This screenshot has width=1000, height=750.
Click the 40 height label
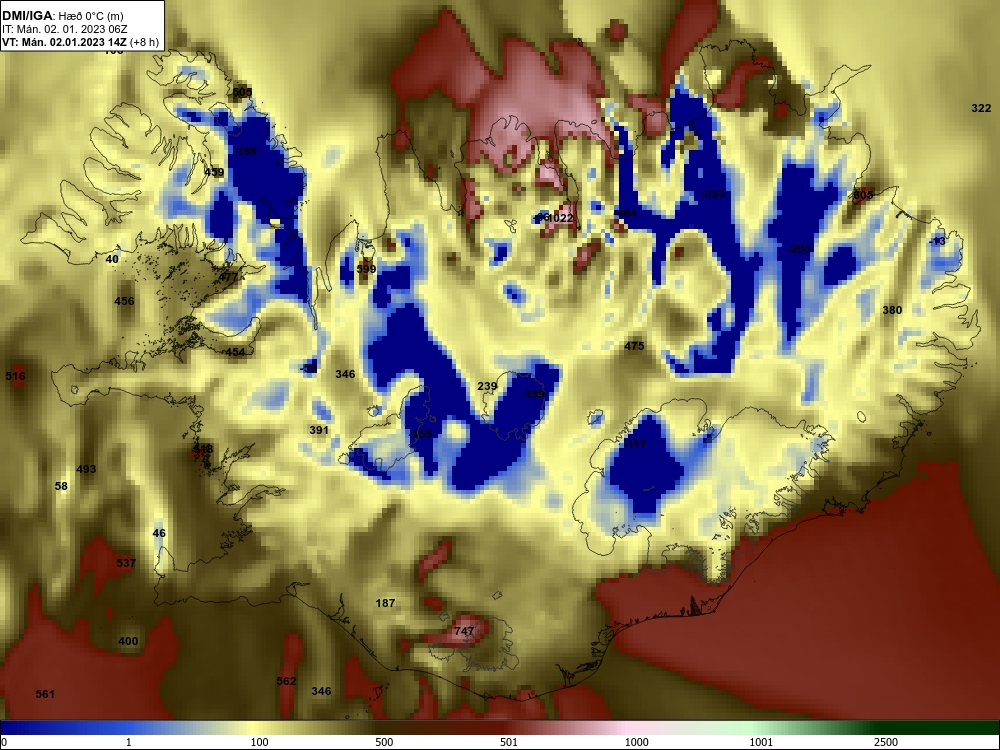(x=112, y=259)
